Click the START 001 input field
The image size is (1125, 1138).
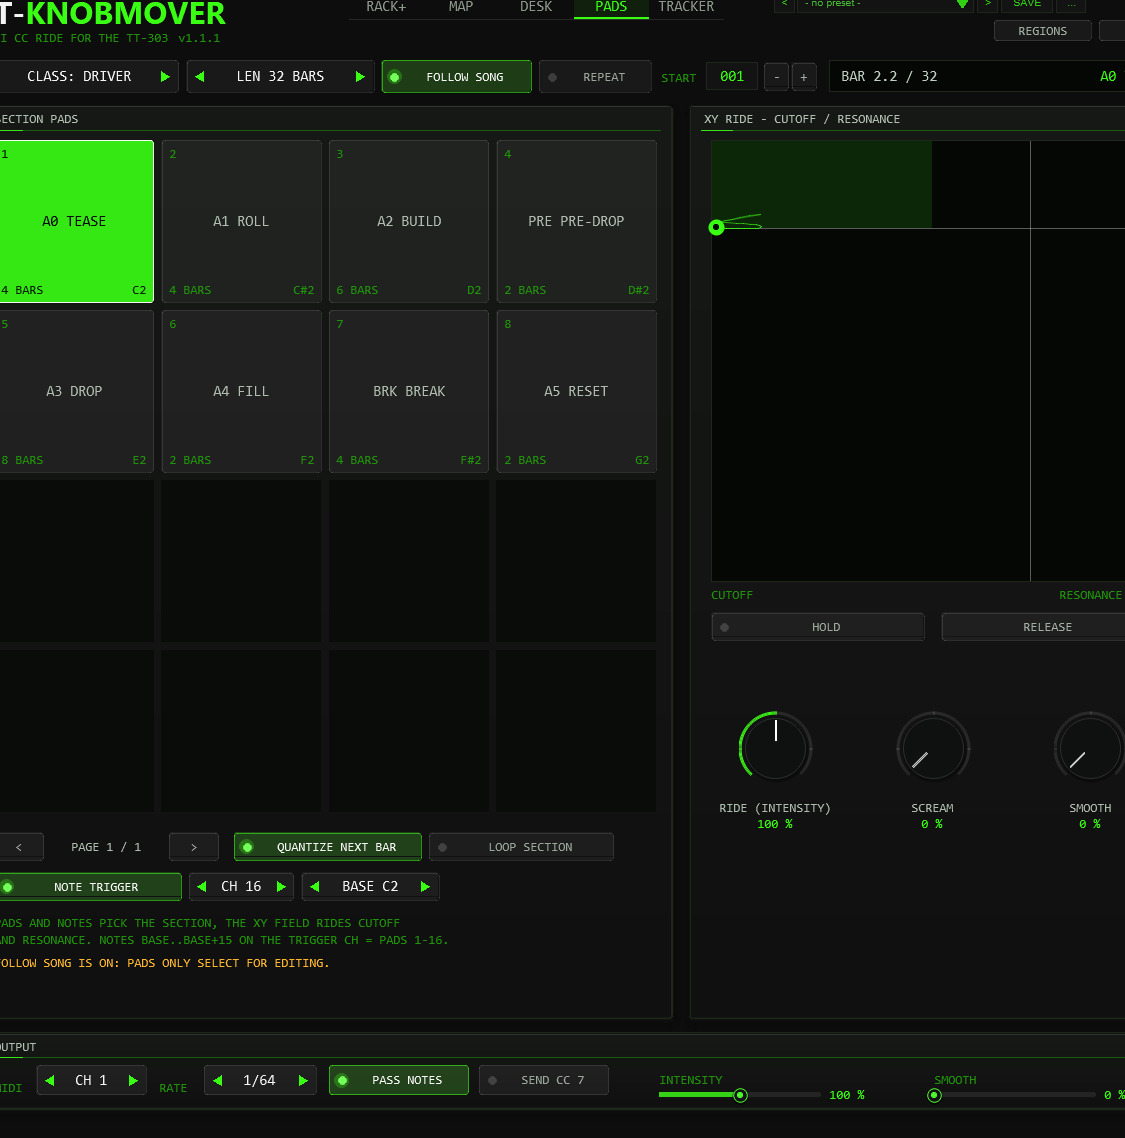coord(732,77)
